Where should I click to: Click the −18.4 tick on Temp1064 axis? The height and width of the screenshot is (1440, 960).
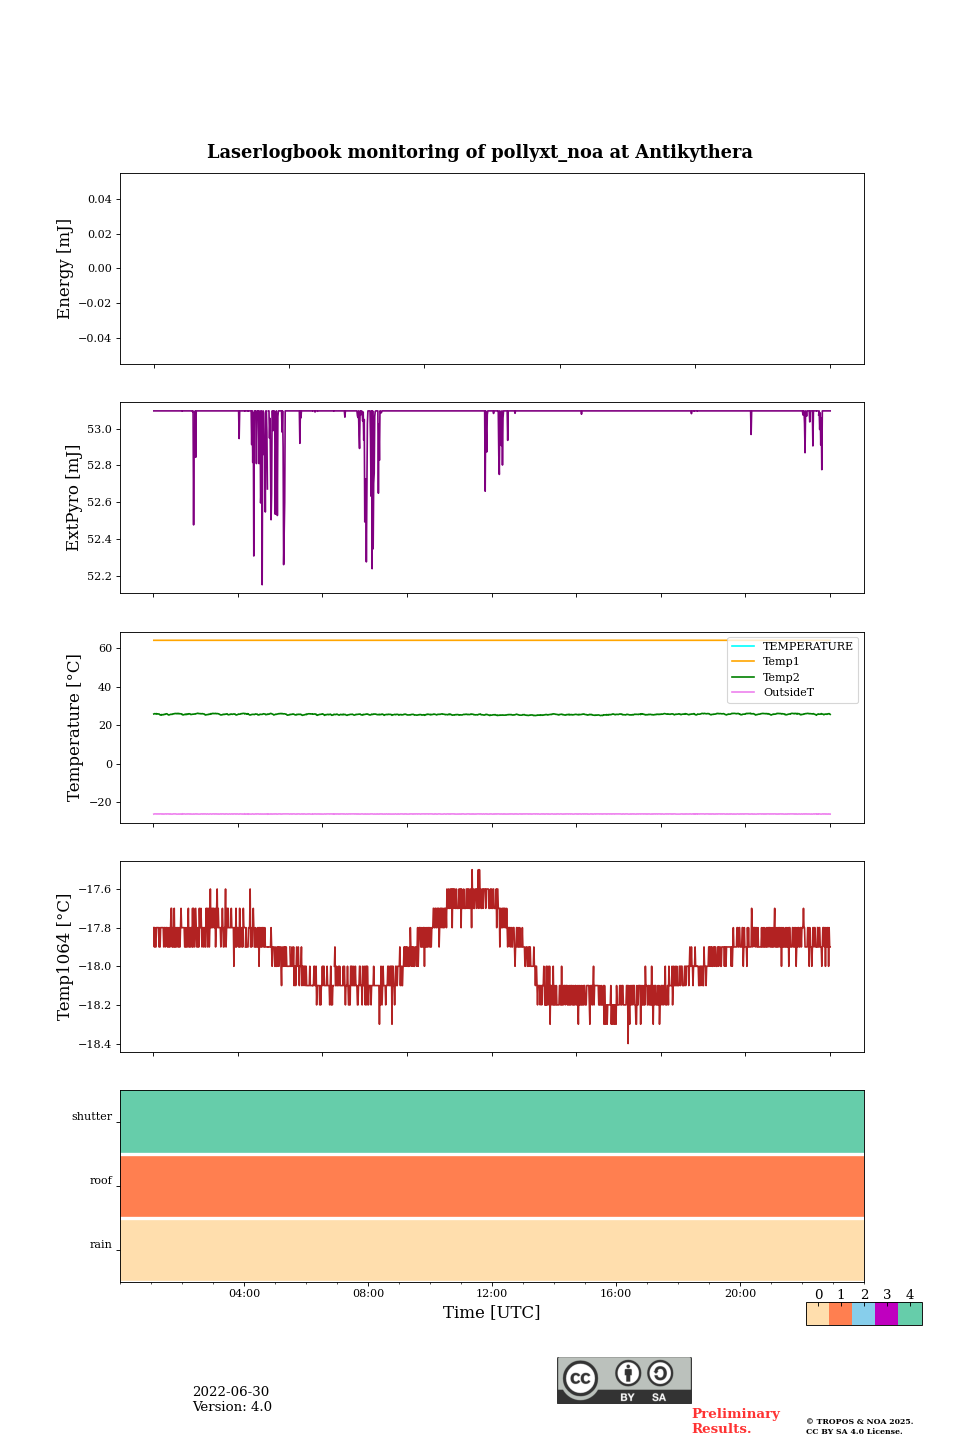pos(95,1044)
